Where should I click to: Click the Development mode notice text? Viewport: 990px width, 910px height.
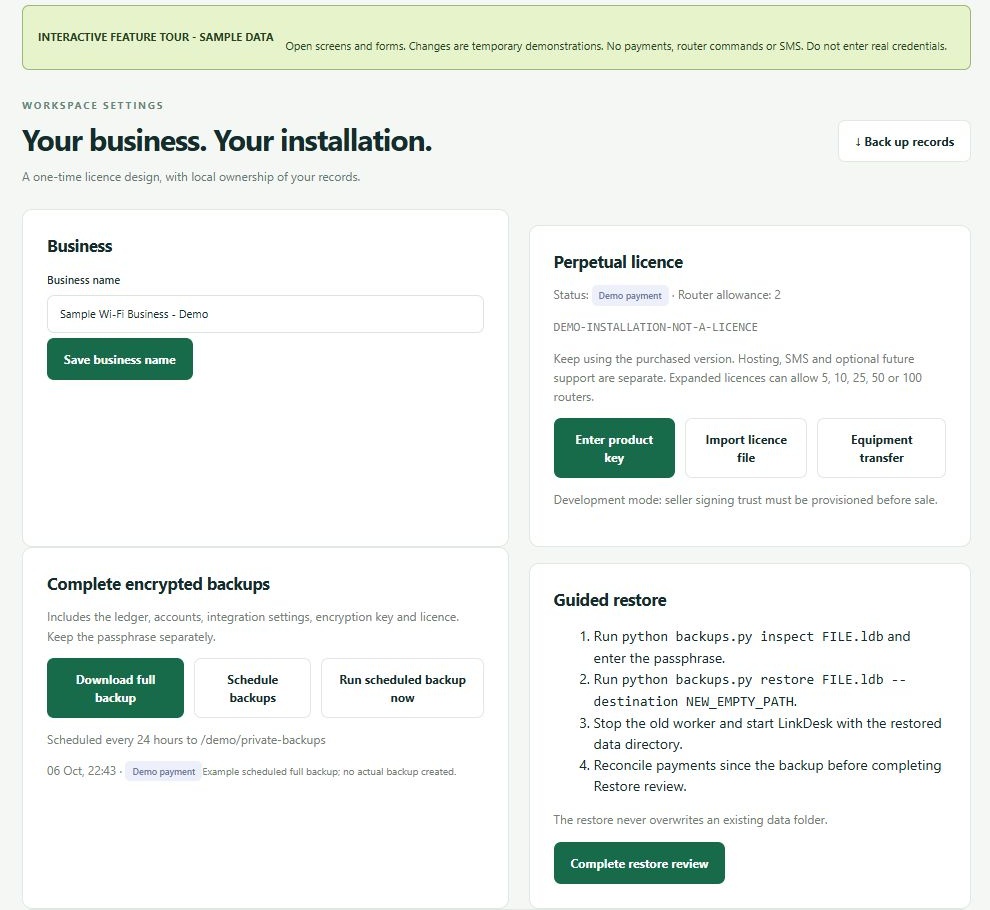pos(746,500)
